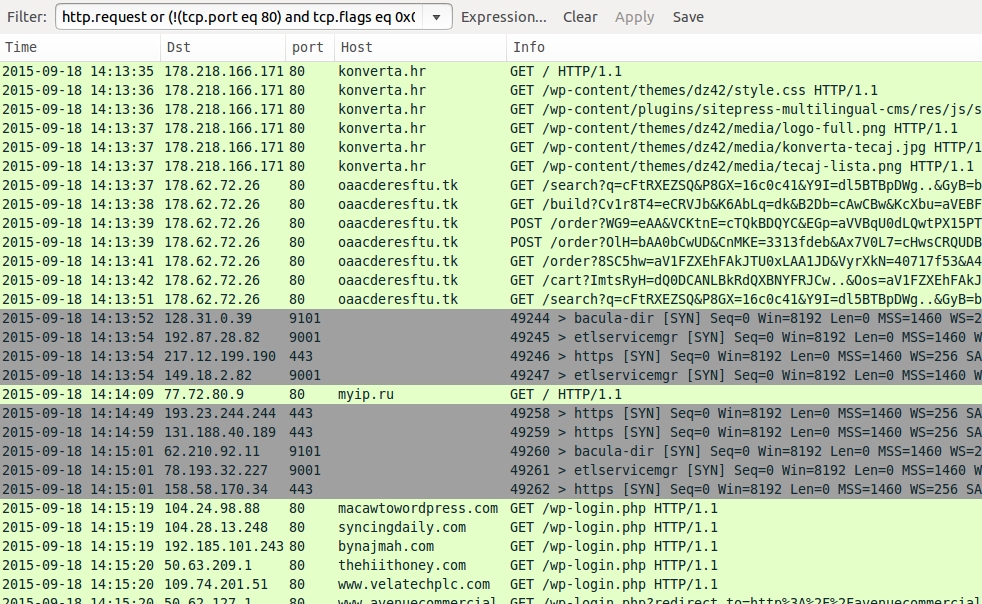
Task: Open the Expression... filter builder
Action: [x=503, y=17]
